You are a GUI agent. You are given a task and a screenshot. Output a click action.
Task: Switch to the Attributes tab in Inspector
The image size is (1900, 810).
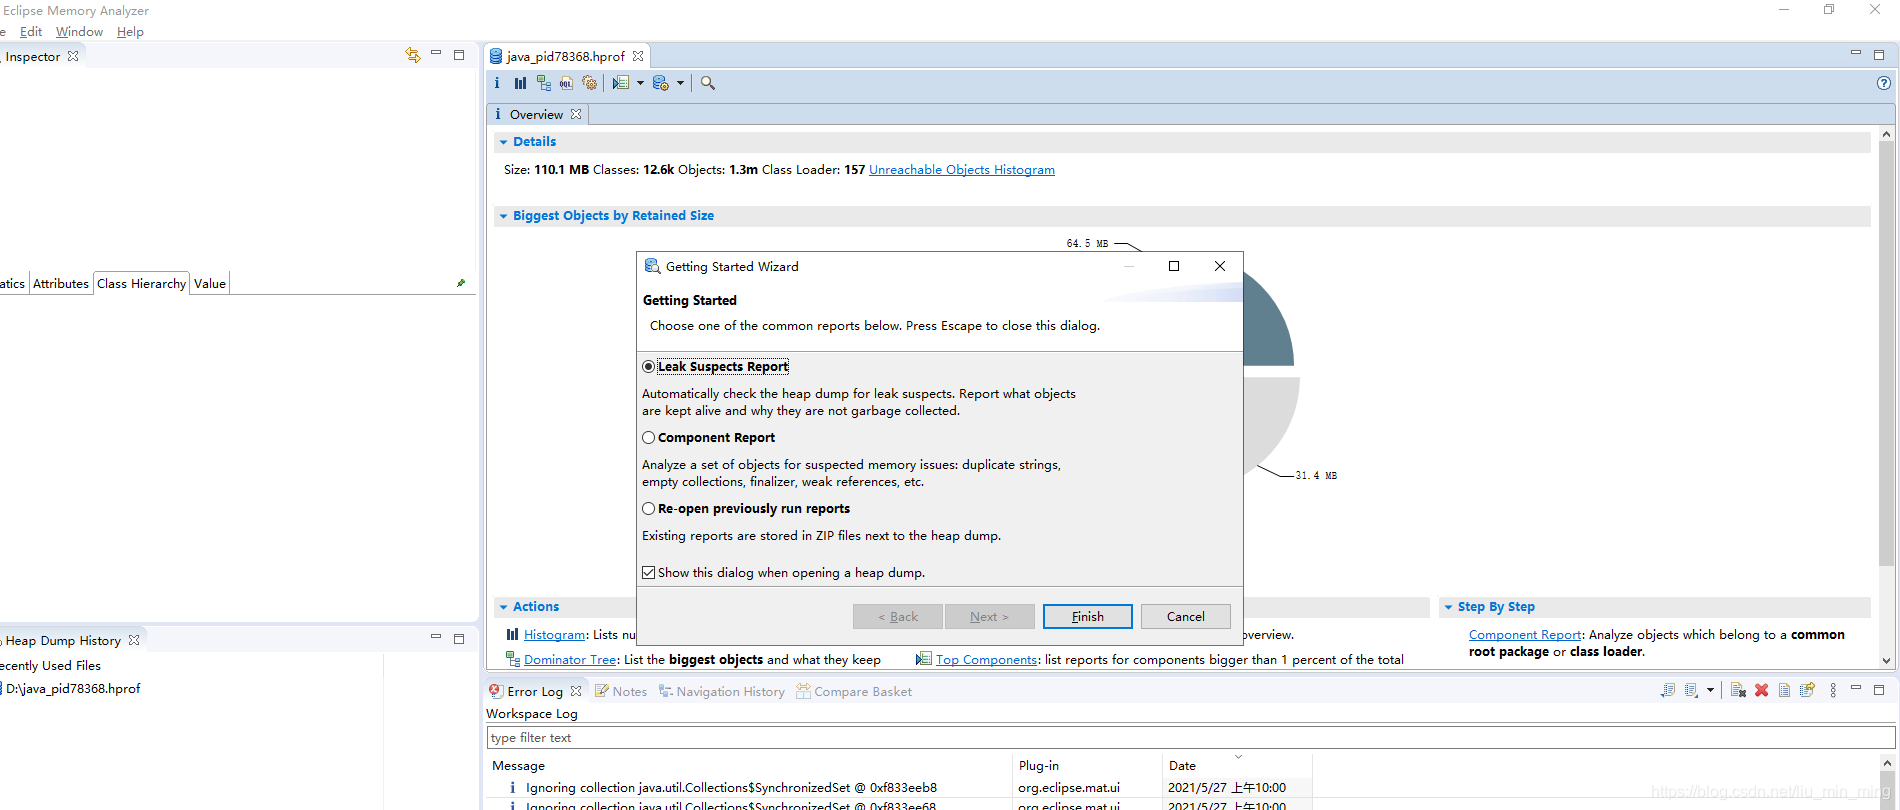(61, 283)
